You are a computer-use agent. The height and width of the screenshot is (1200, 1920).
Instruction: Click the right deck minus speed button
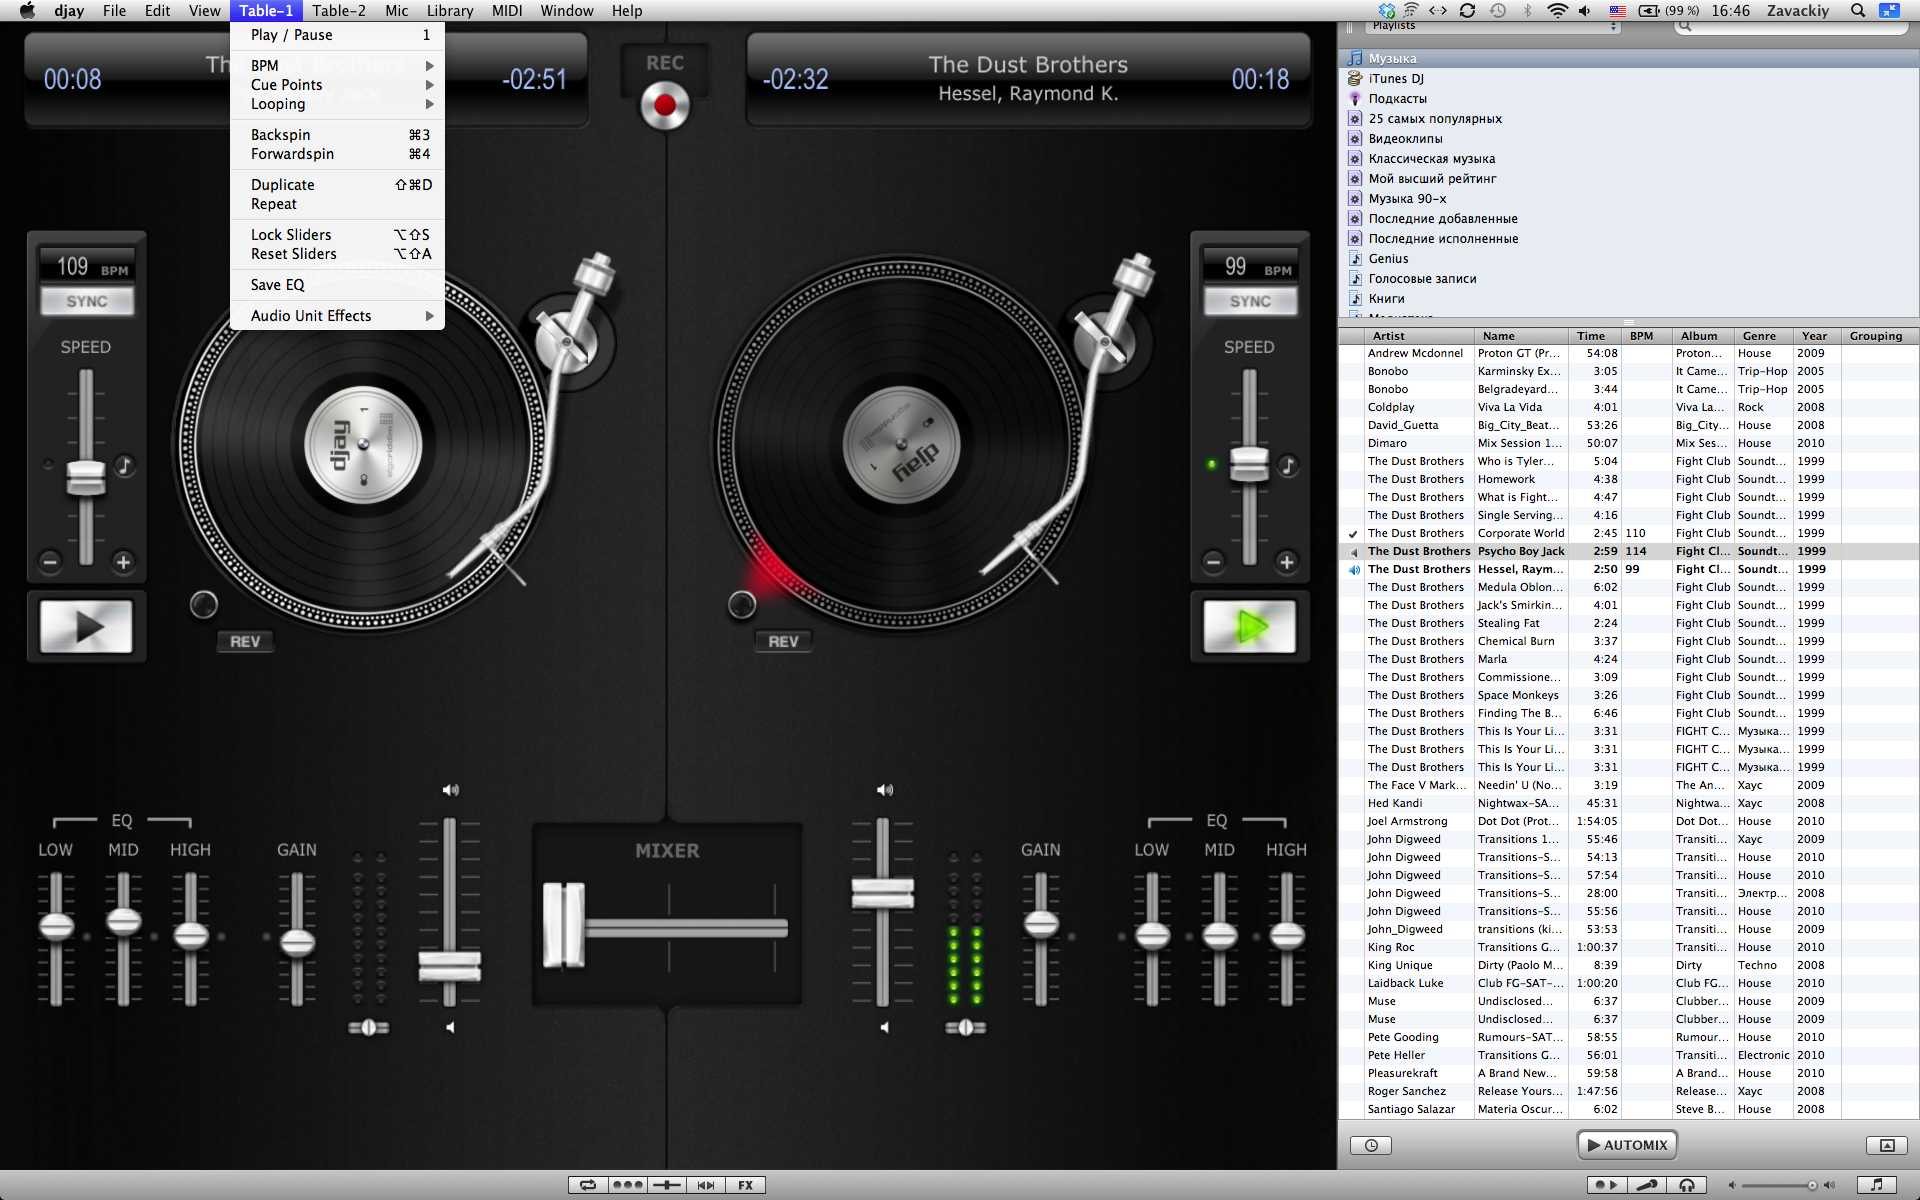1213,562
